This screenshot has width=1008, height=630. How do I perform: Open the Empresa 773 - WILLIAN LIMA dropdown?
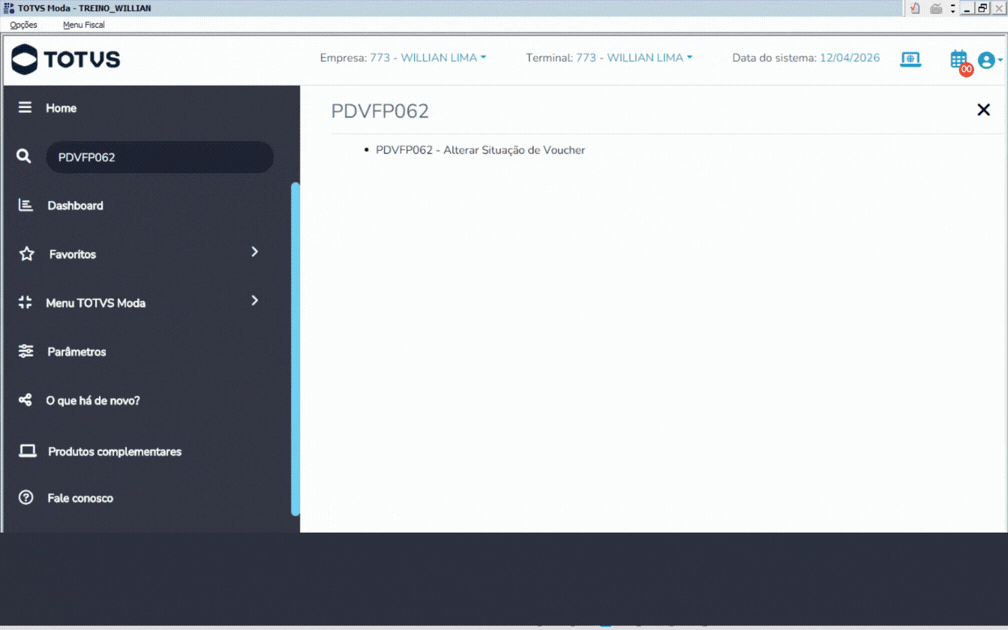click(x=428, y=58)
